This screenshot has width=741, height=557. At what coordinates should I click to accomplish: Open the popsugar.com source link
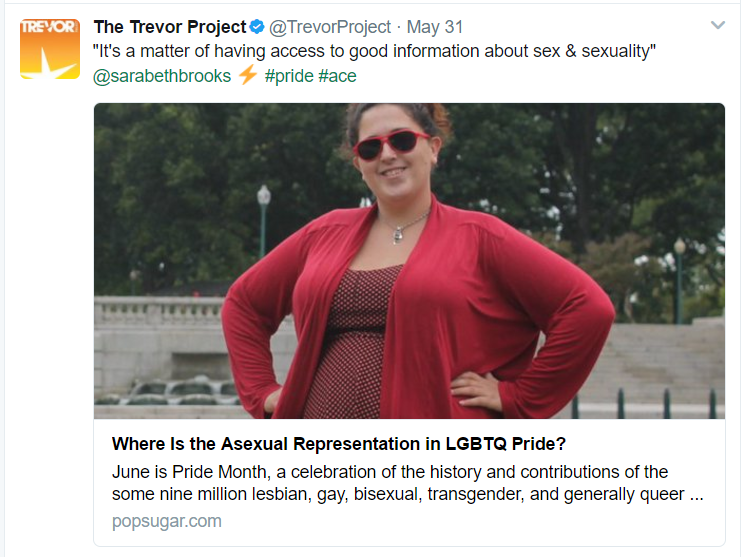[x=166, y=521]
